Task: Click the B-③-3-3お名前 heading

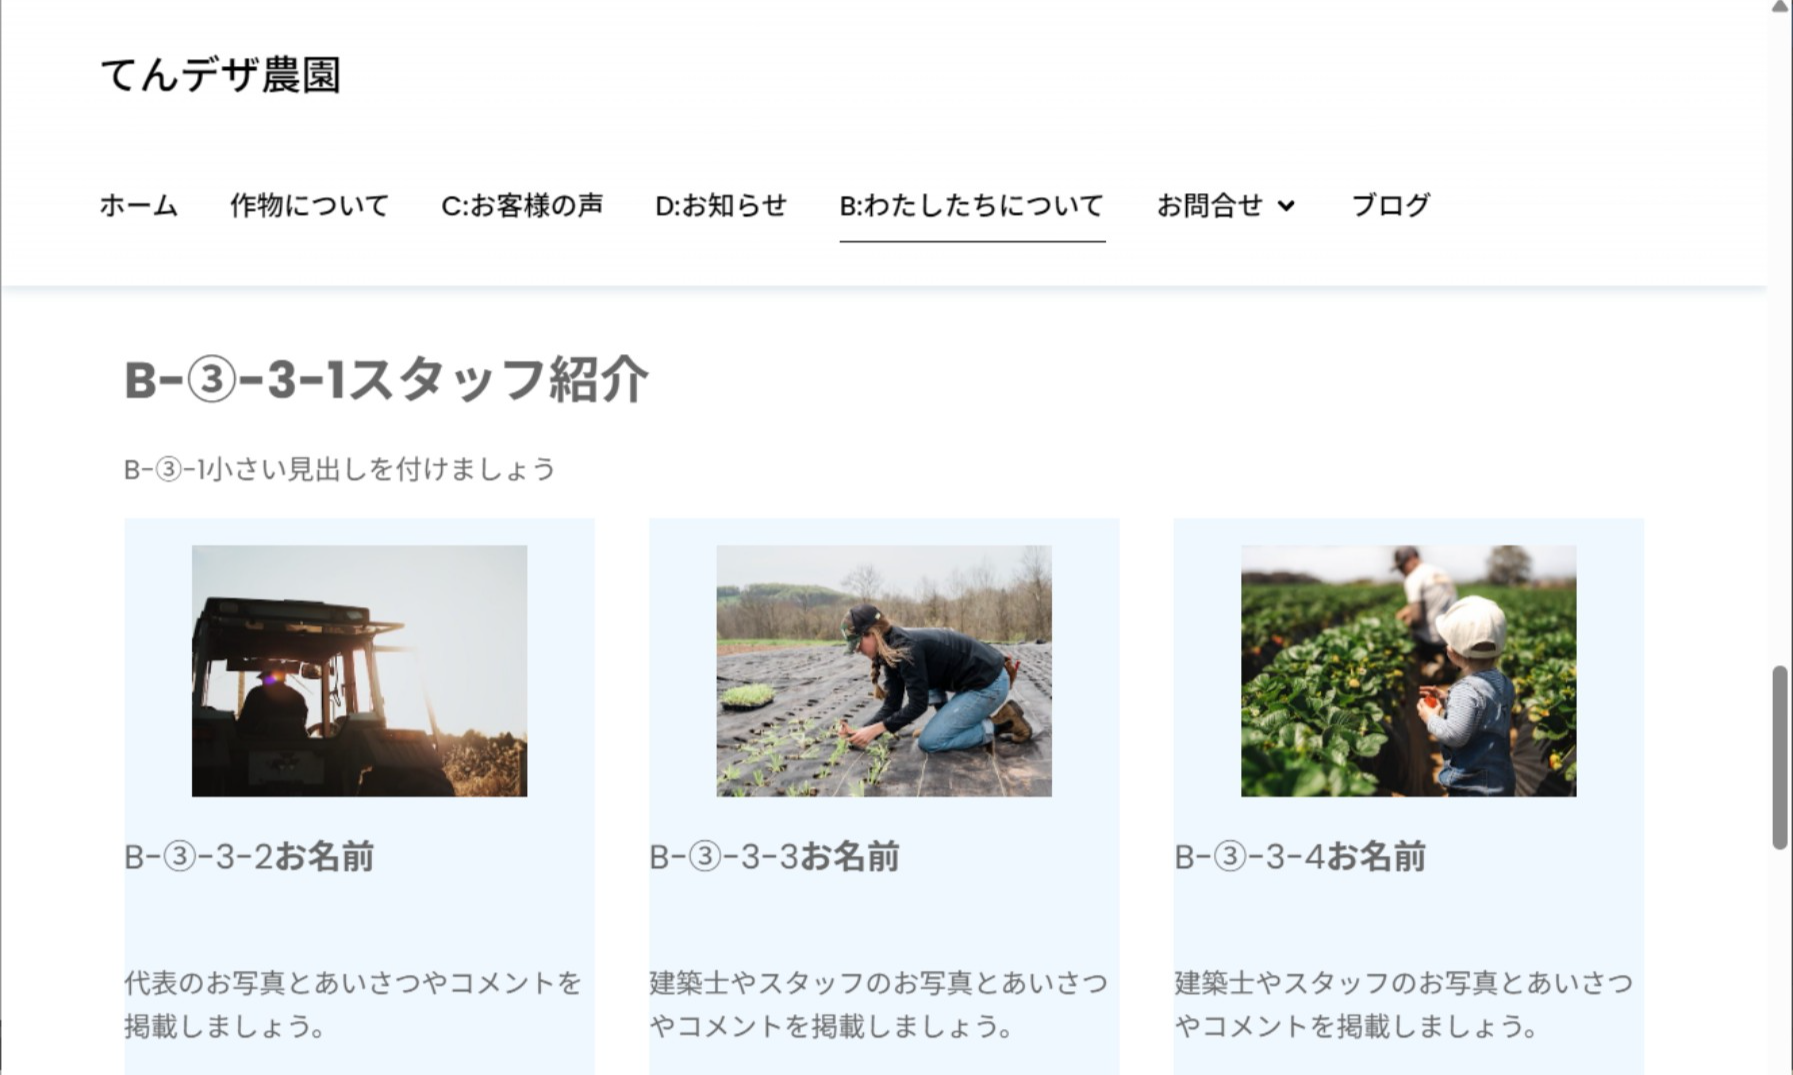Action: click(x=774, y=857)
